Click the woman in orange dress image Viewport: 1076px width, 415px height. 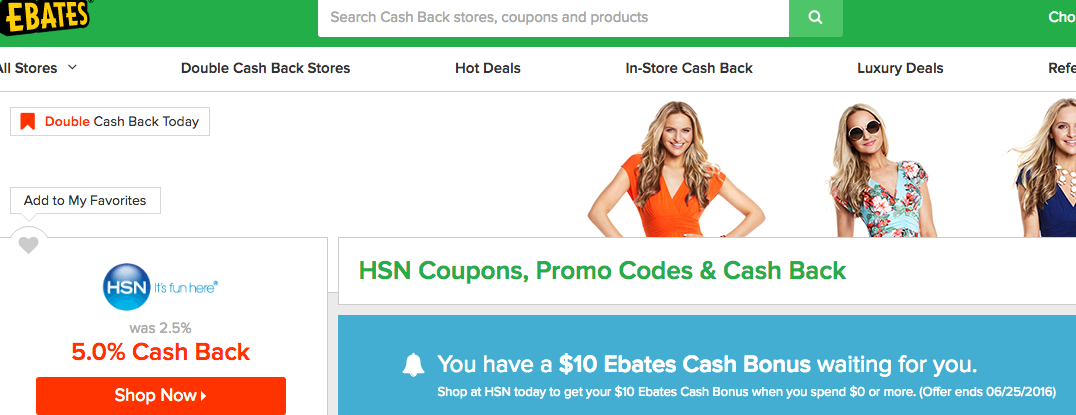[x=675, y=169]
